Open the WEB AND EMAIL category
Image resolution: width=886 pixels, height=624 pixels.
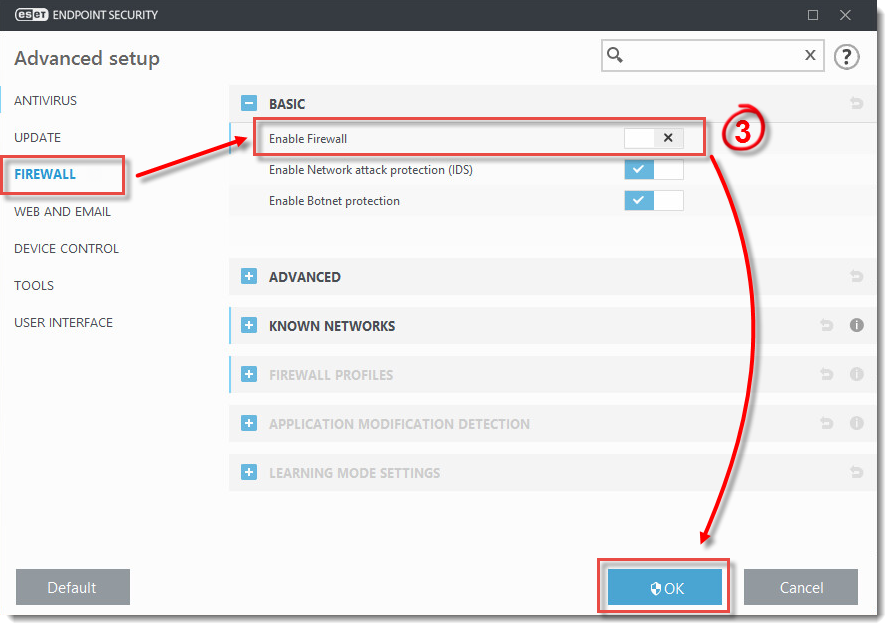pyautogui.click(x=62, y=211)
